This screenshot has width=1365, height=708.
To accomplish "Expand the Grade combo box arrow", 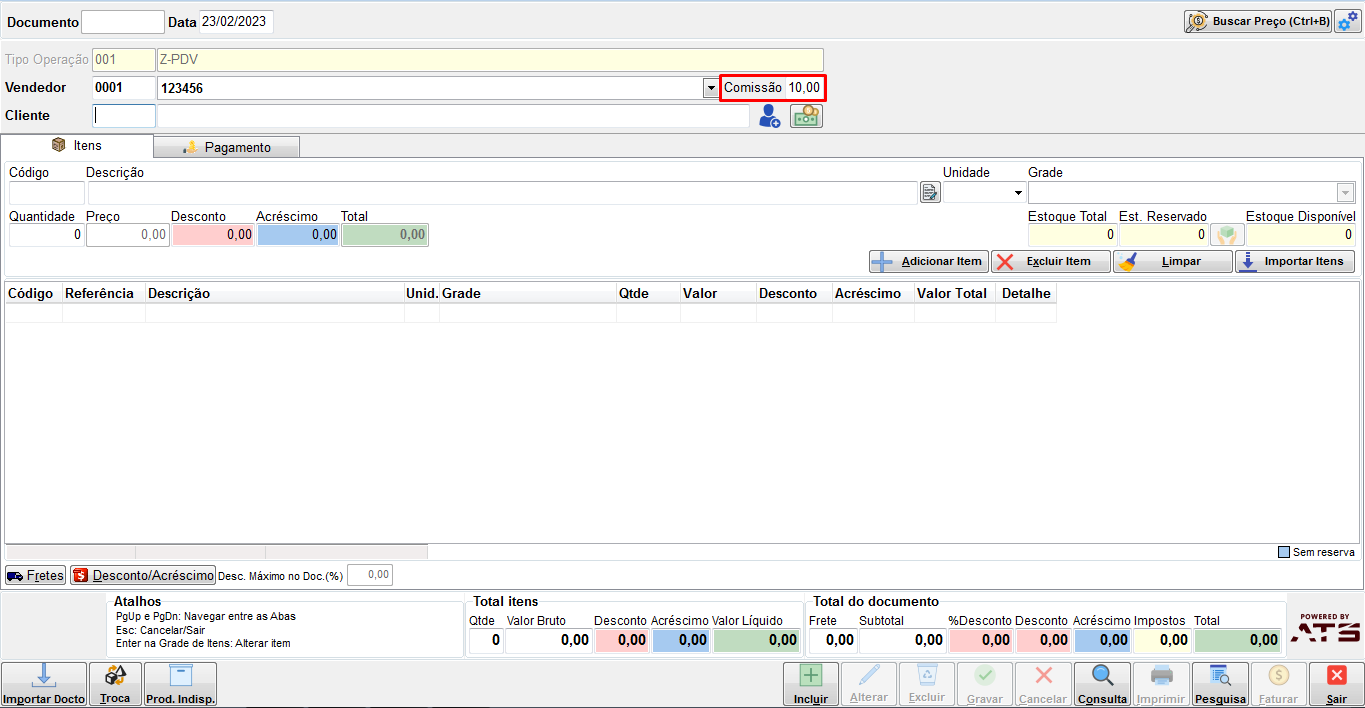I will point(1346,192).
